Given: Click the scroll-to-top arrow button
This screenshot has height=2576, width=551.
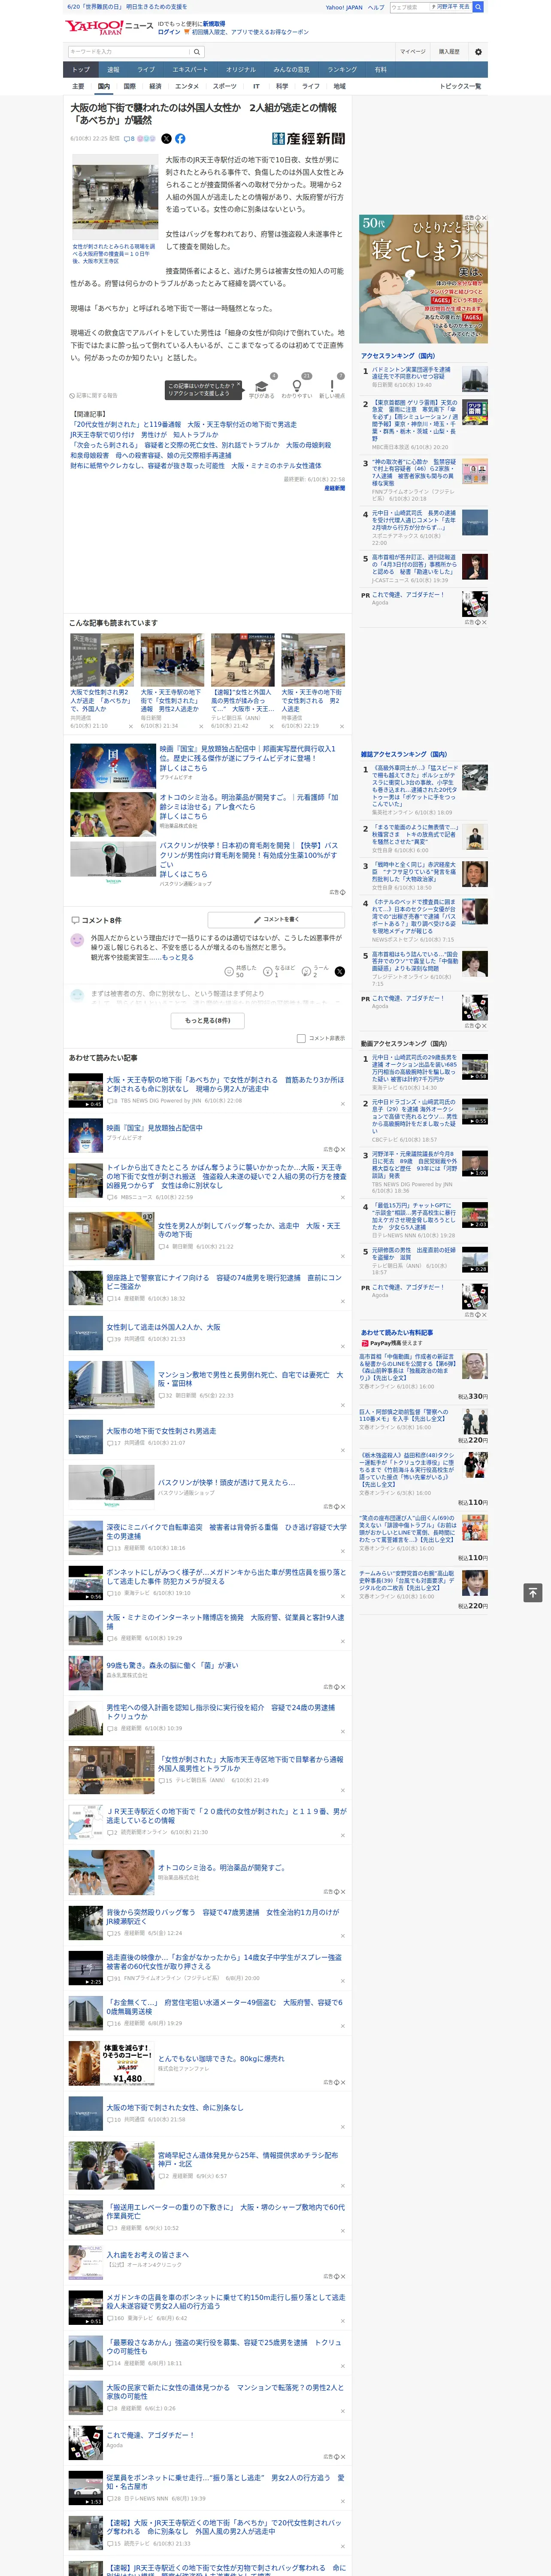Looking at the screenshot, I should (x=533, y=1592).
